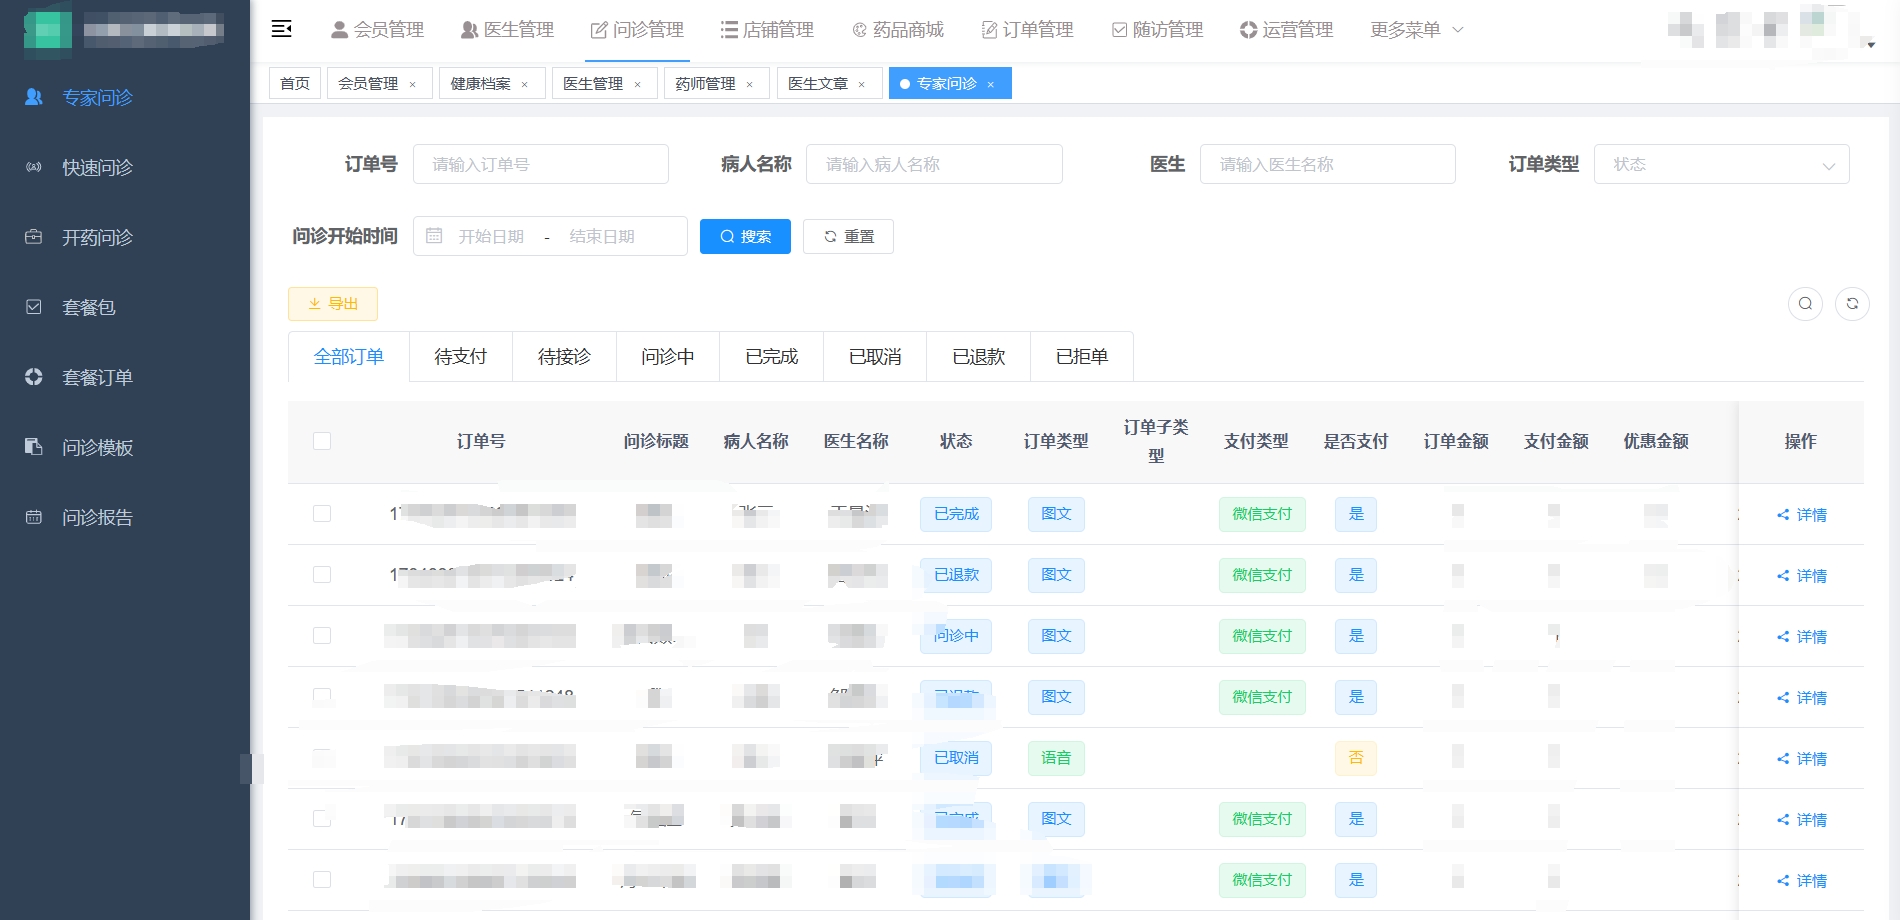Viewport: 1900px width, 920px height.
Task: Open 开始日期 date picker
Action: click(x=491, y=236)
